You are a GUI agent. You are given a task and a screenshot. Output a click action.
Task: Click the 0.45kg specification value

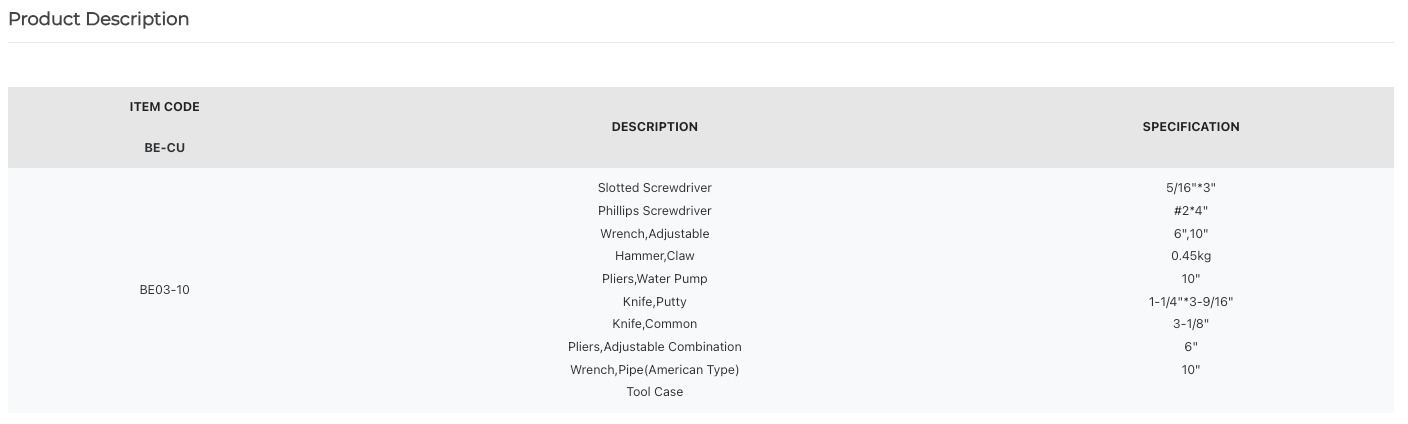point(1191,256)
